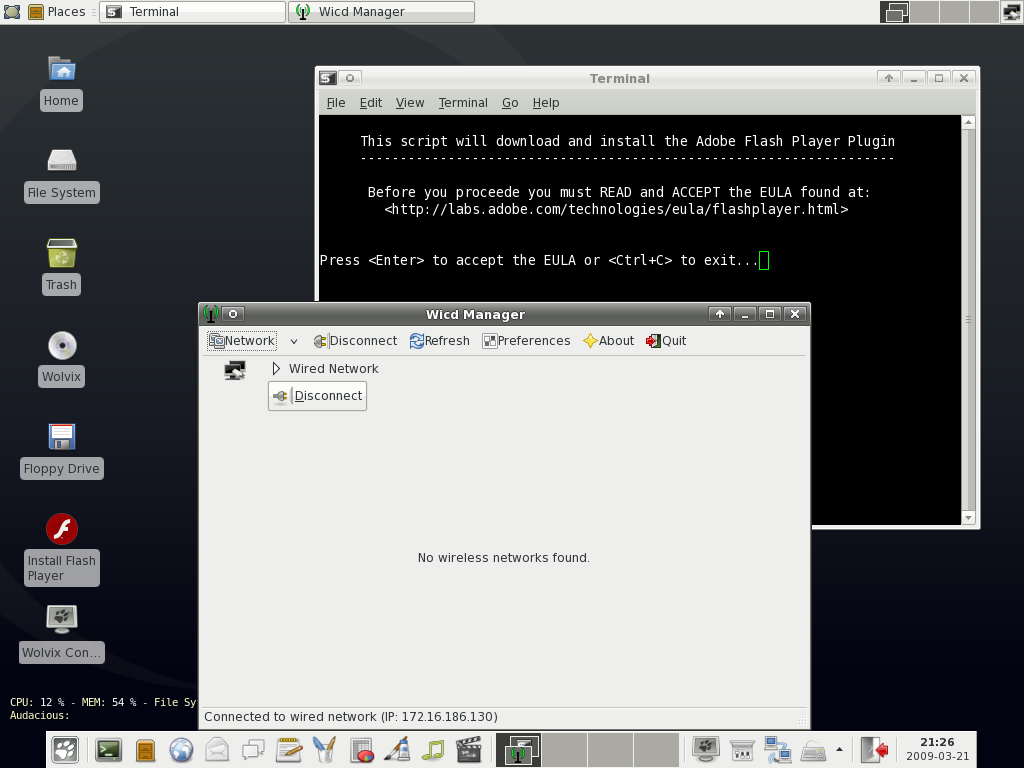Viewport: 1024px width, 768px height.
Task: Open the Trash desktop icon
Action: tap(61, 266)
